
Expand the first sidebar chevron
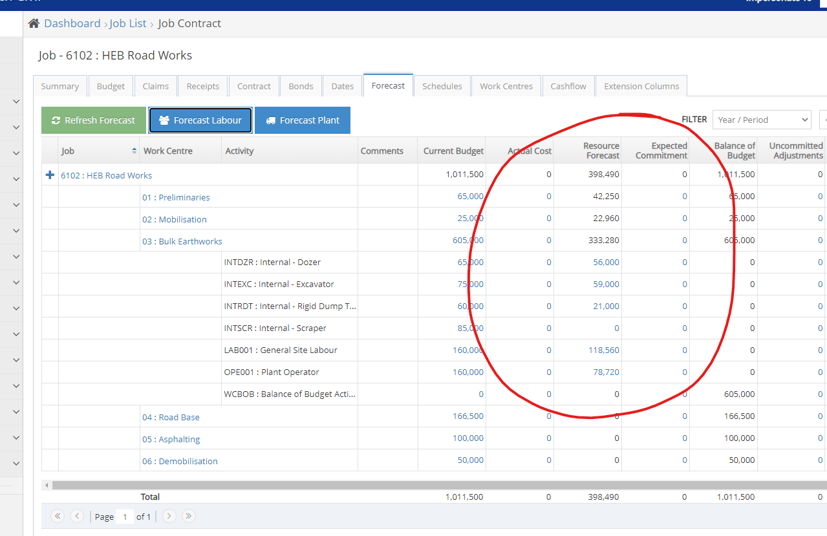point(16,101)
